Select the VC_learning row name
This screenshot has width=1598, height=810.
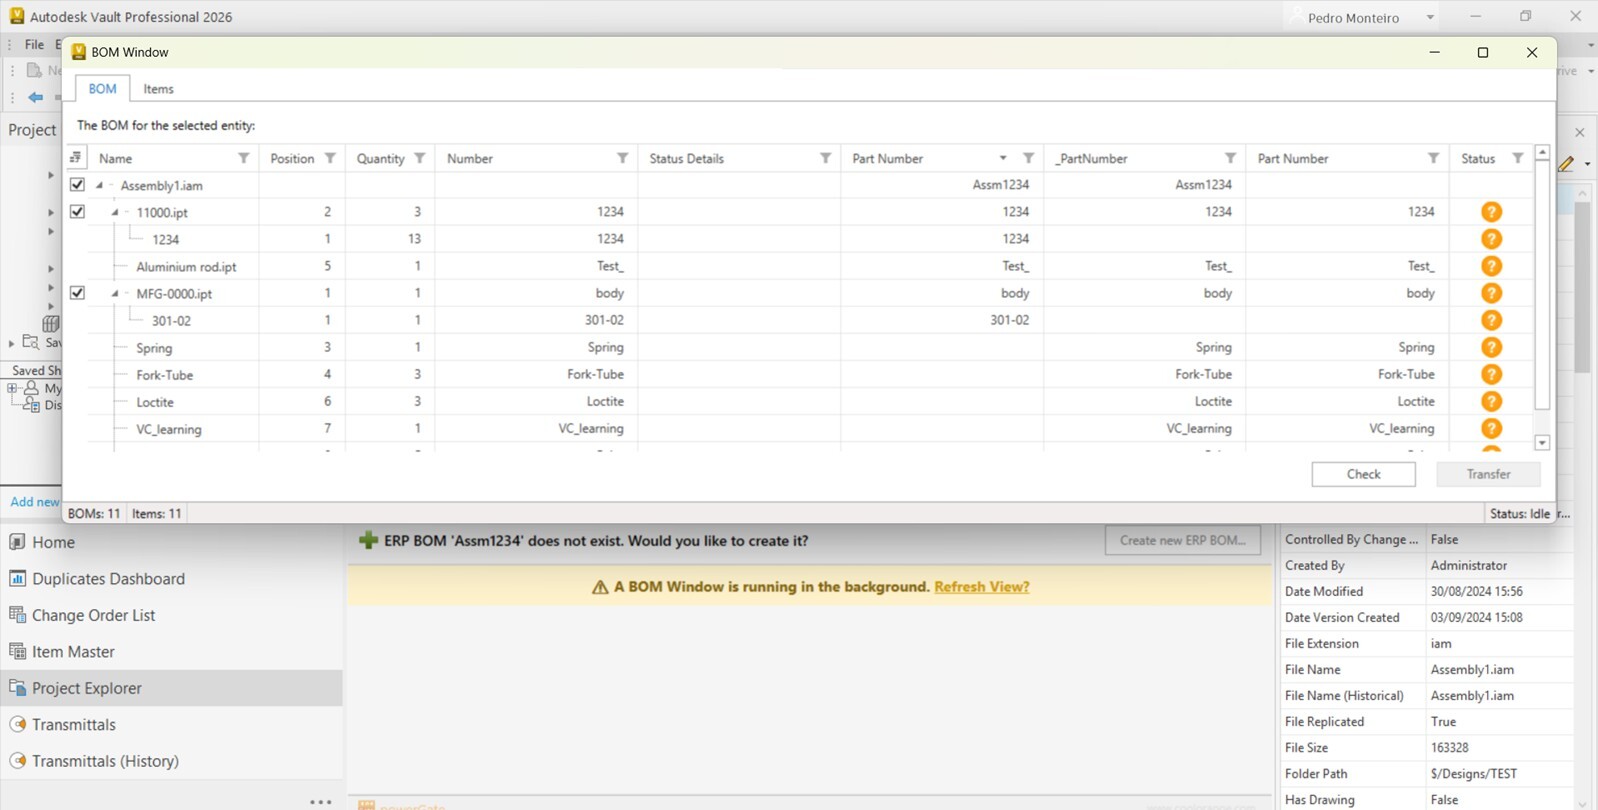point(169,429)
